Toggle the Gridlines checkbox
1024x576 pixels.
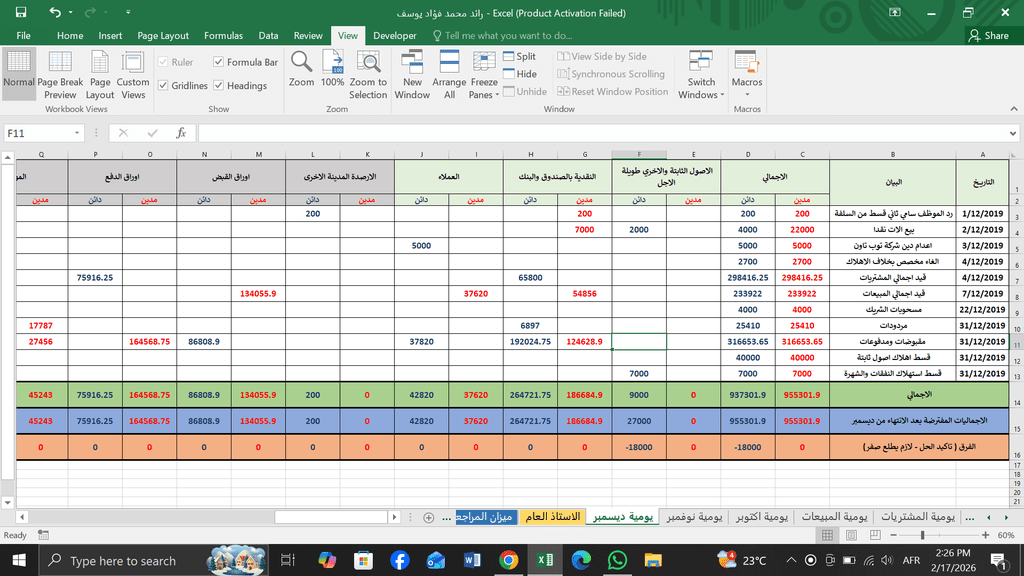(x=163, y=86)
